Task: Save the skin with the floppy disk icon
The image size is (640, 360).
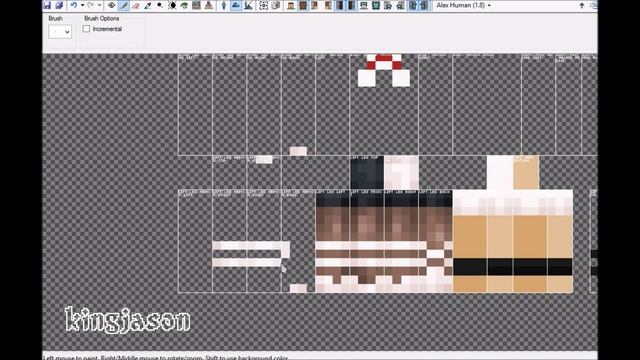Action: (x=47, y=5)
